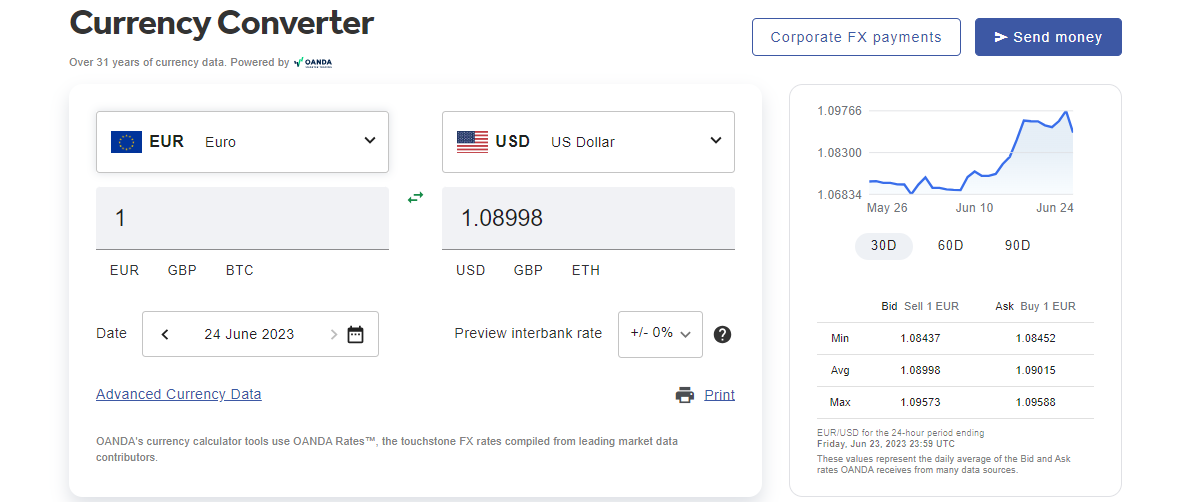Open the +/- 0% interbank rate dropdown
Screen dimensions: 1186x502
point(660,334)
